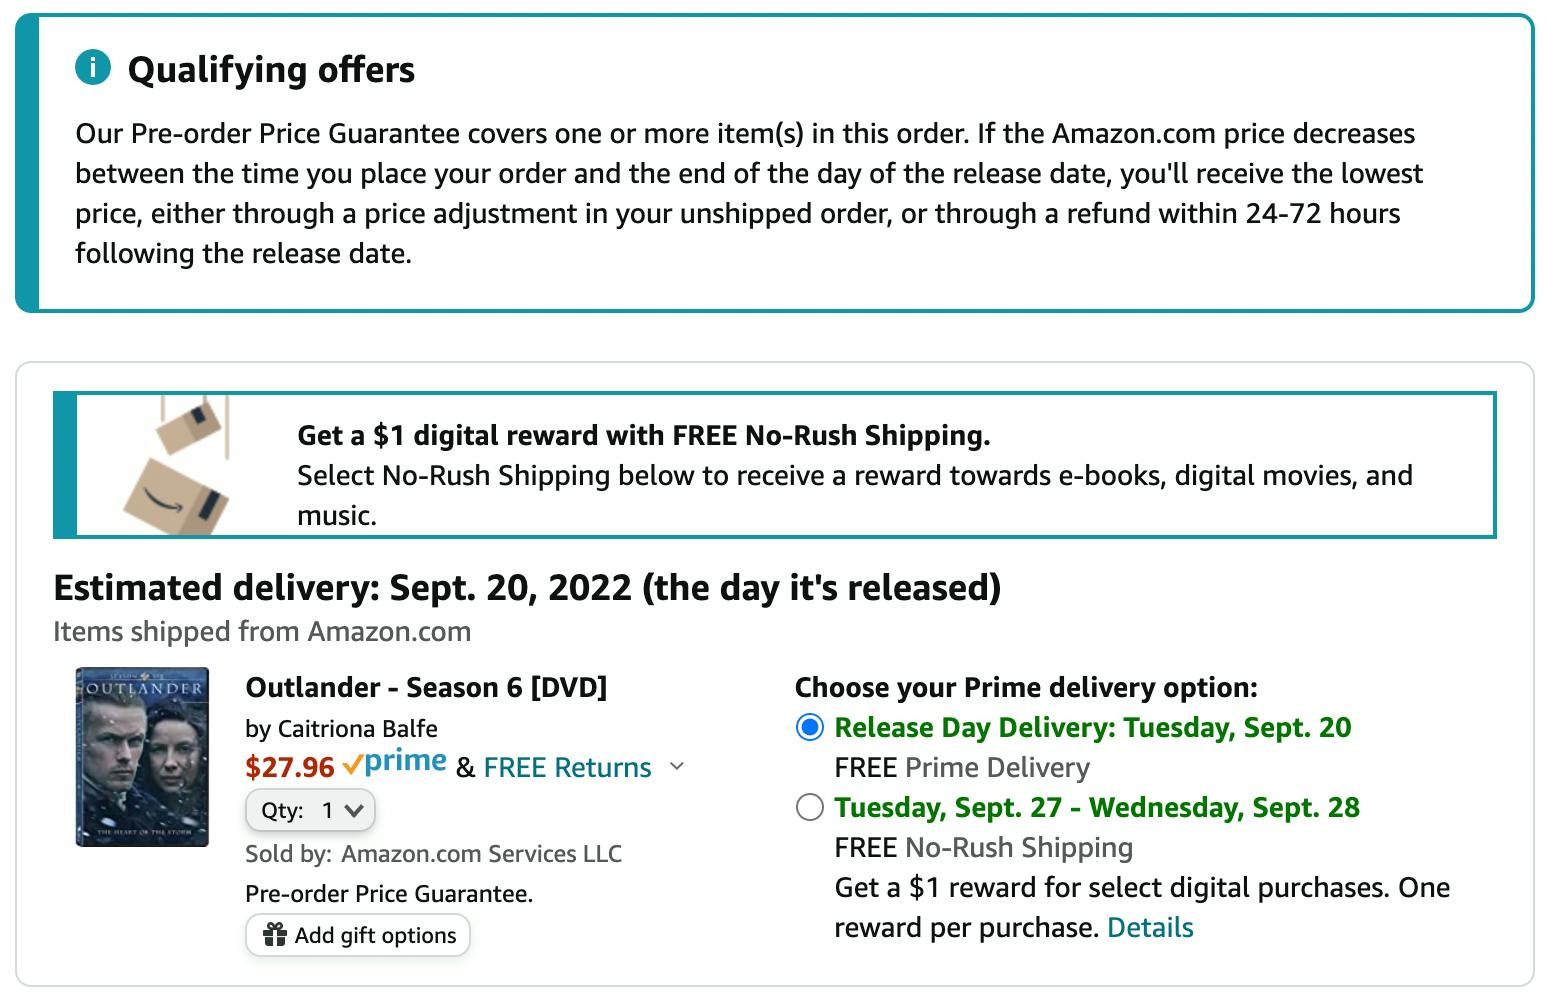This screenshot has height=1006, width=1546.
Task: Open the No-Rush reward Details link
Action: pyautogui.click(x=1150, y=927)
